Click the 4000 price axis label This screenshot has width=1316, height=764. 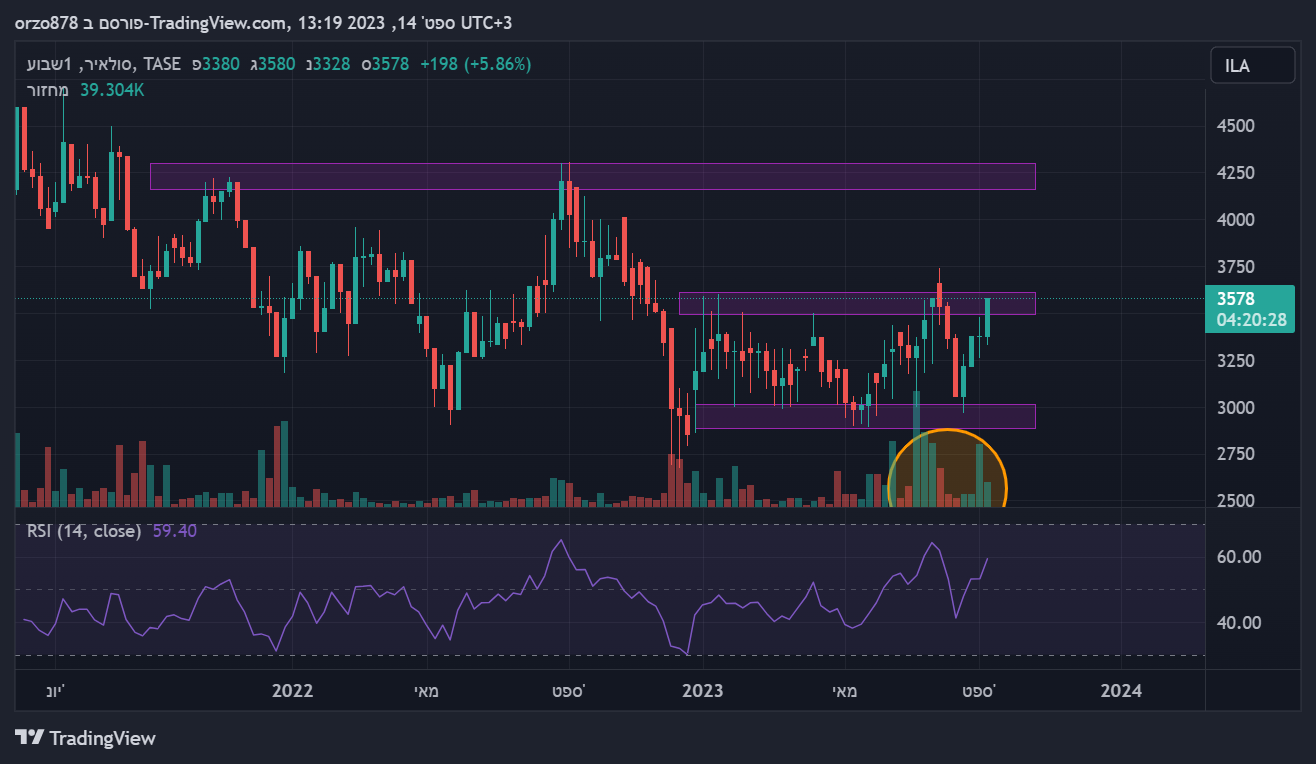click(1237, 220)
